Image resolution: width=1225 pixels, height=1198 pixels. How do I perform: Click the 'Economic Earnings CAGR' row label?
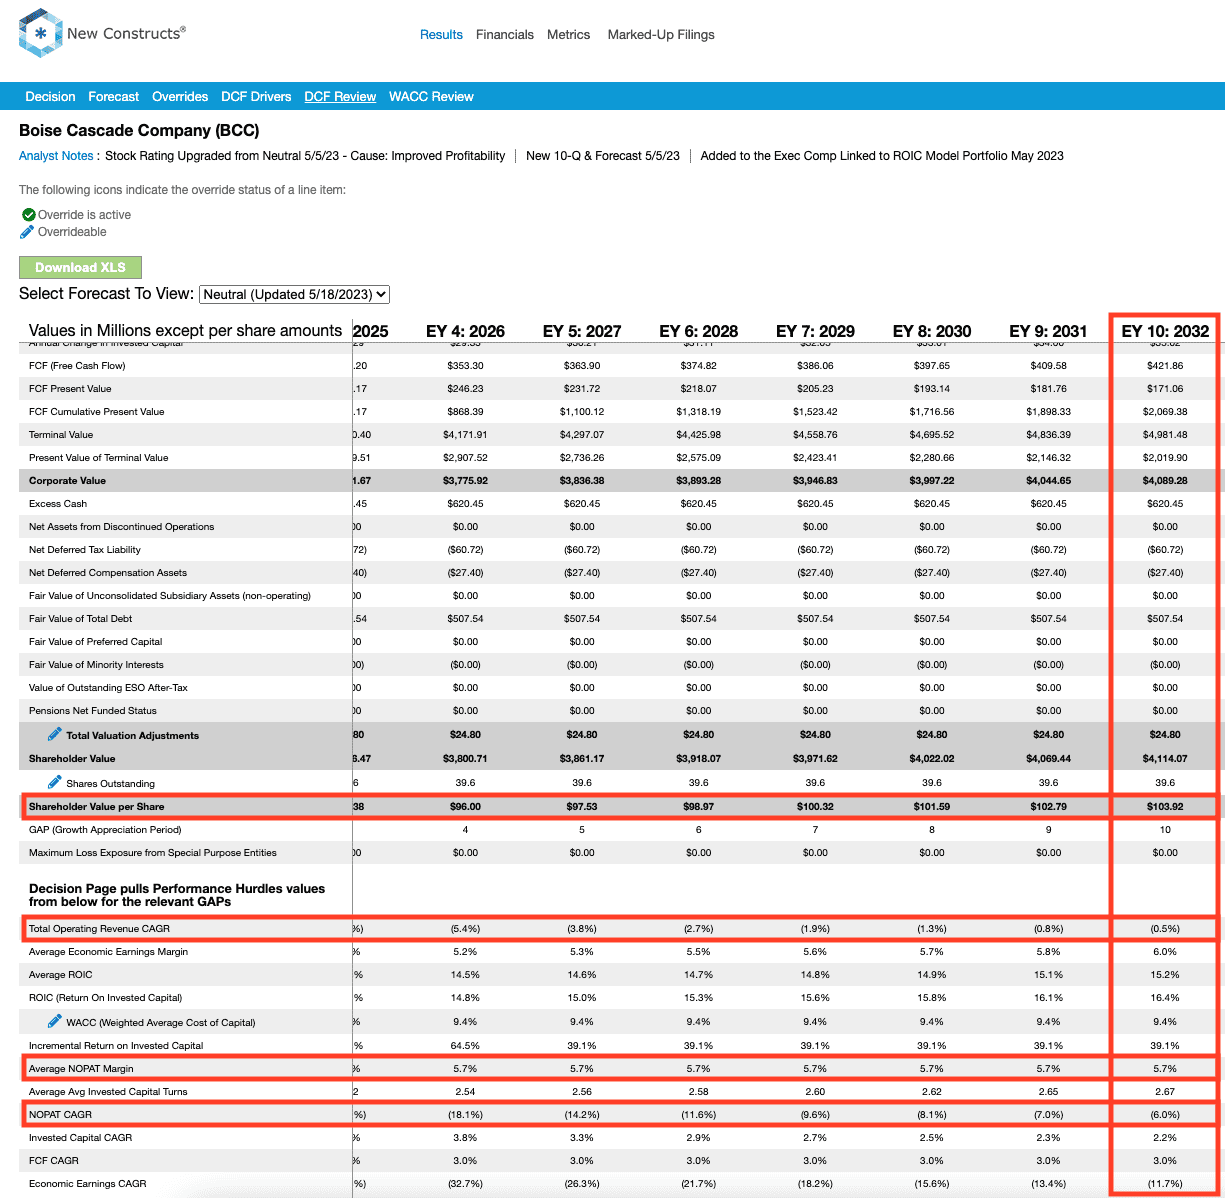(87, 1184)
